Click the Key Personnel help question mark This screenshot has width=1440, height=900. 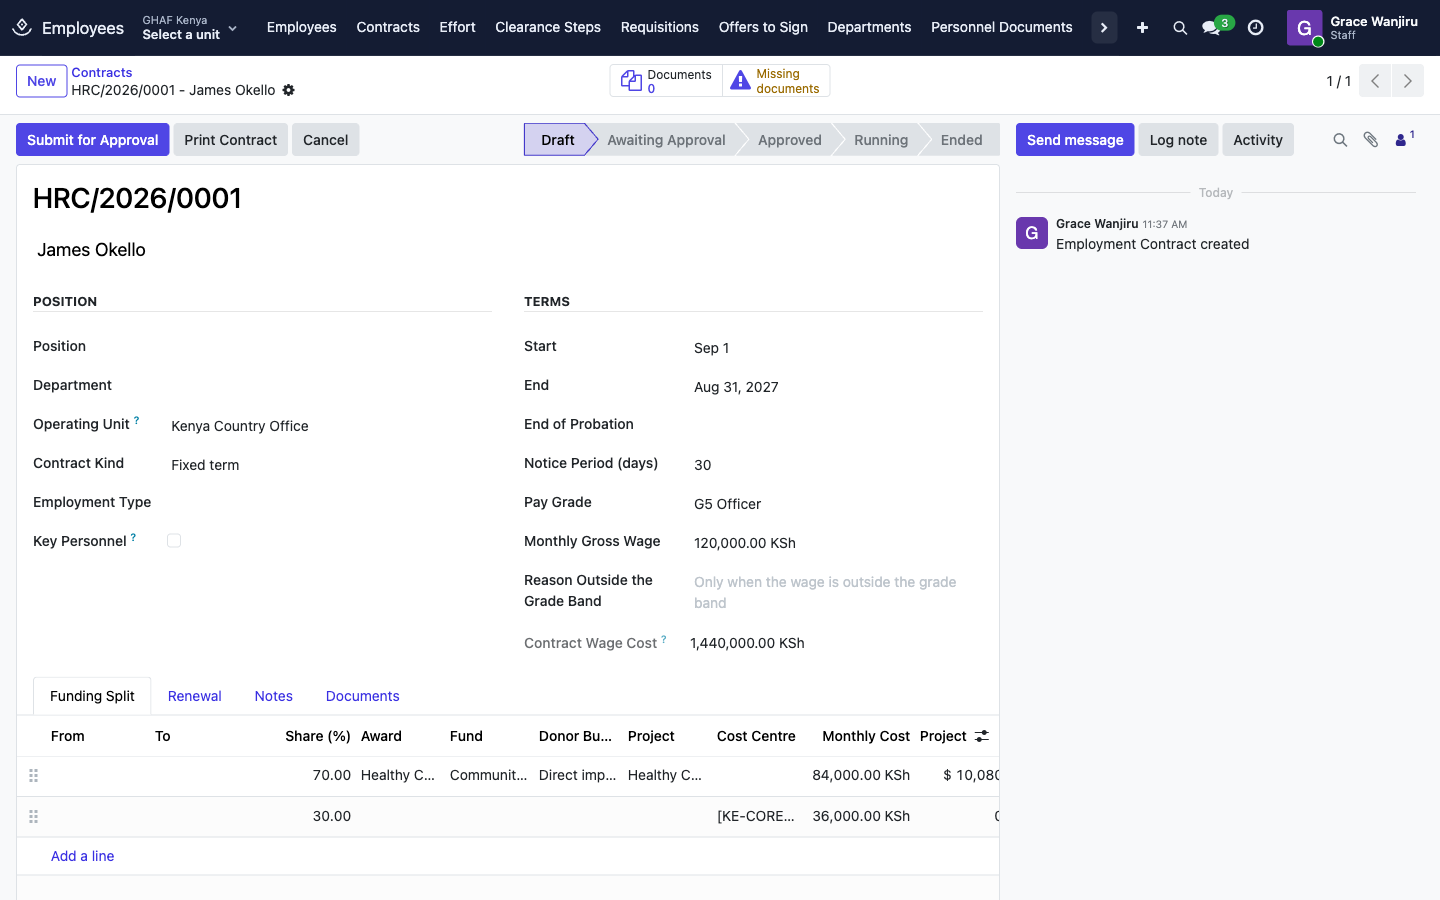click(133, 537)
